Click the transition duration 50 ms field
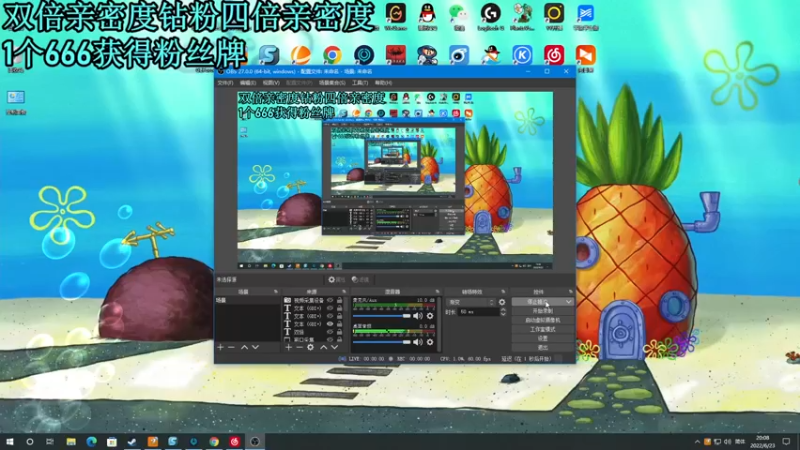Screen dimensions: 800x450 pos(479,312)
